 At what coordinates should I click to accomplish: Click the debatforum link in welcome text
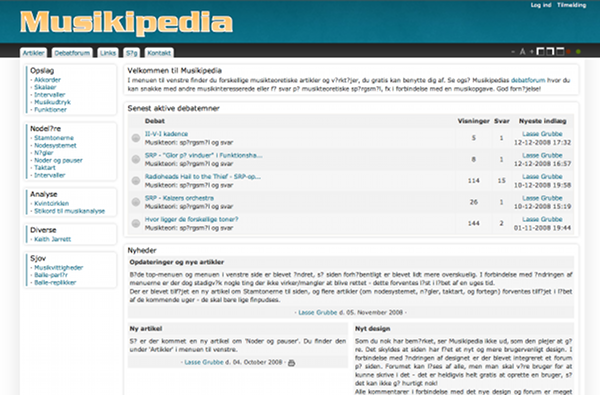point(528,80)
